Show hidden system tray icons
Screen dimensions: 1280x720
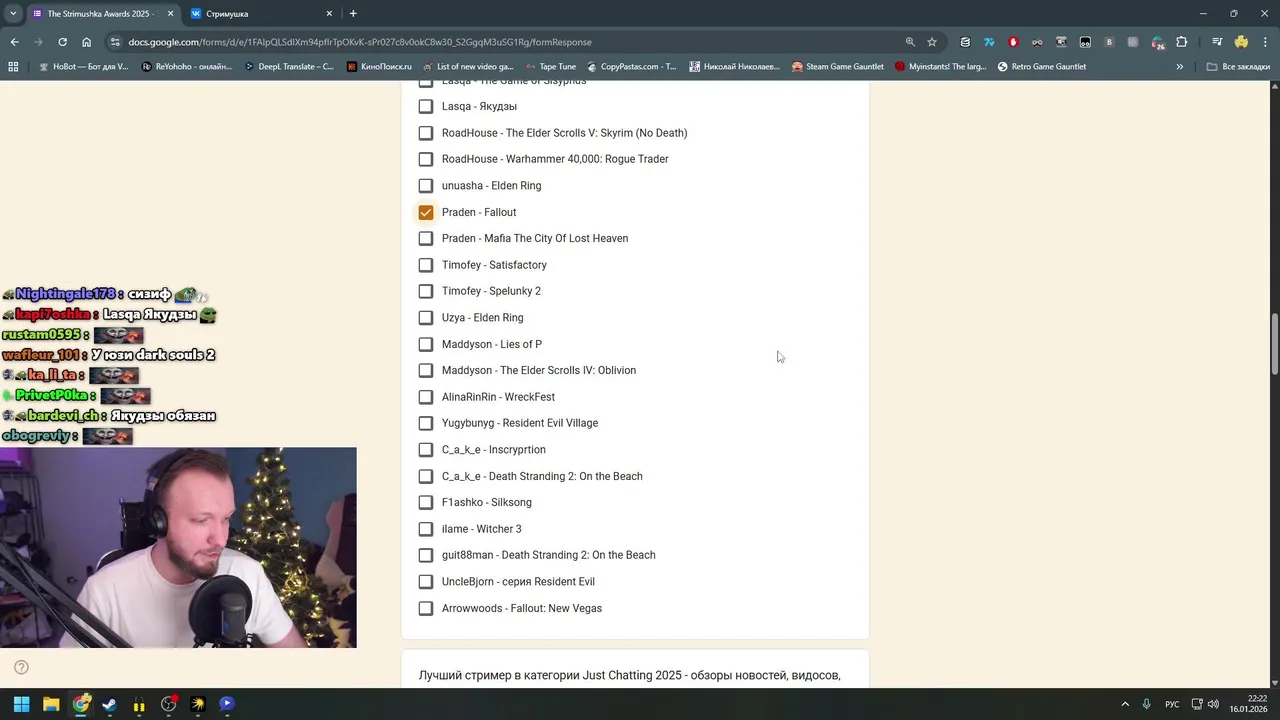[x=1125, y=704]
